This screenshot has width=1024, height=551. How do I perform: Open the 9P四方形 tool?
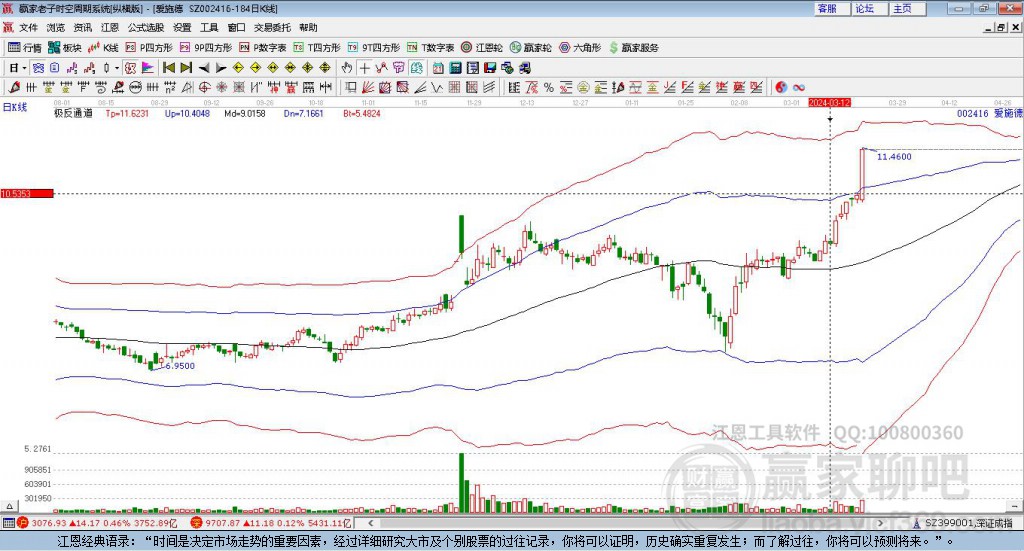click(205, 48)
